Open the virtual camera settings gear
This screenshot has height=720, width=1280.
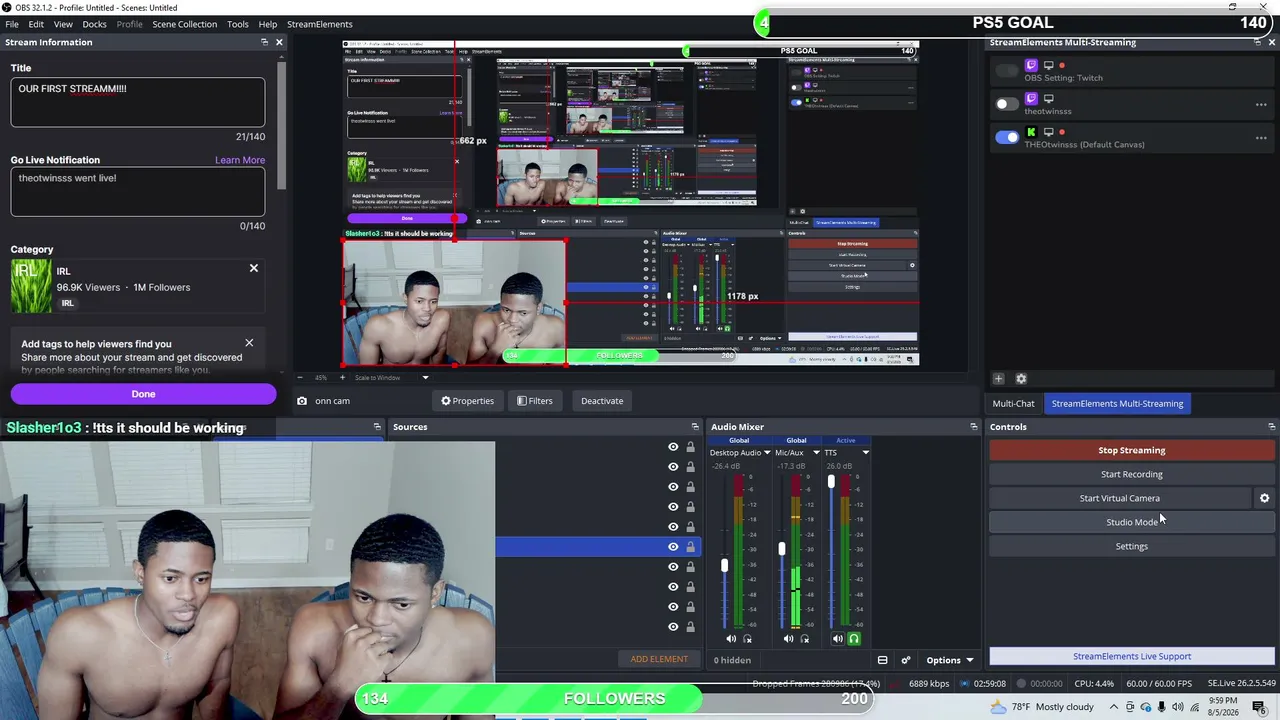point(1264,498)
